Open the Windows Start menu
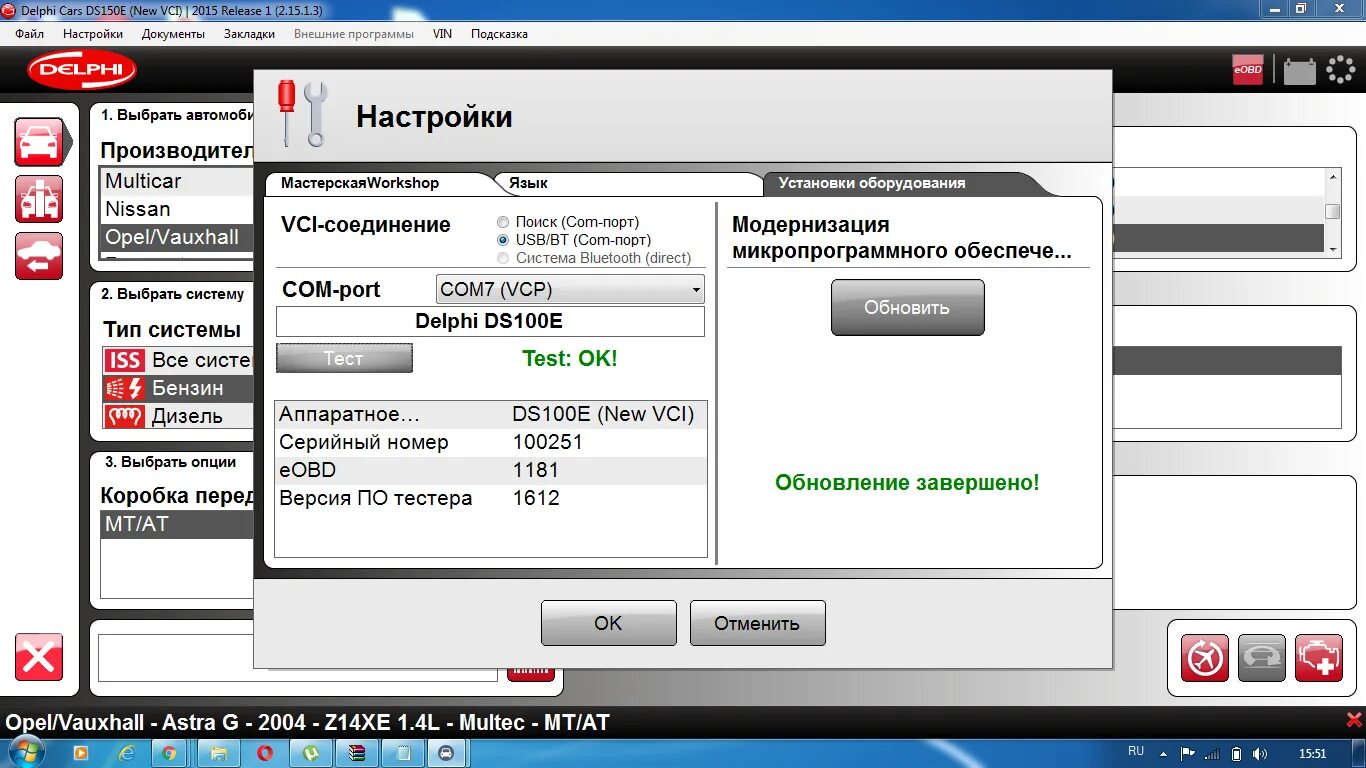Viewport: 1366px width, 768px height. [26, 752]
